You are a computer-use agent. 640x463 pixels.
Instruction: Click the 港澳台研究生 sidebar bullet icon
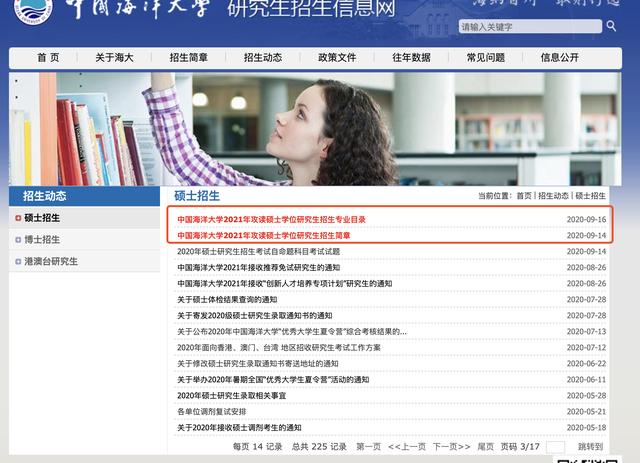[18, 261]
